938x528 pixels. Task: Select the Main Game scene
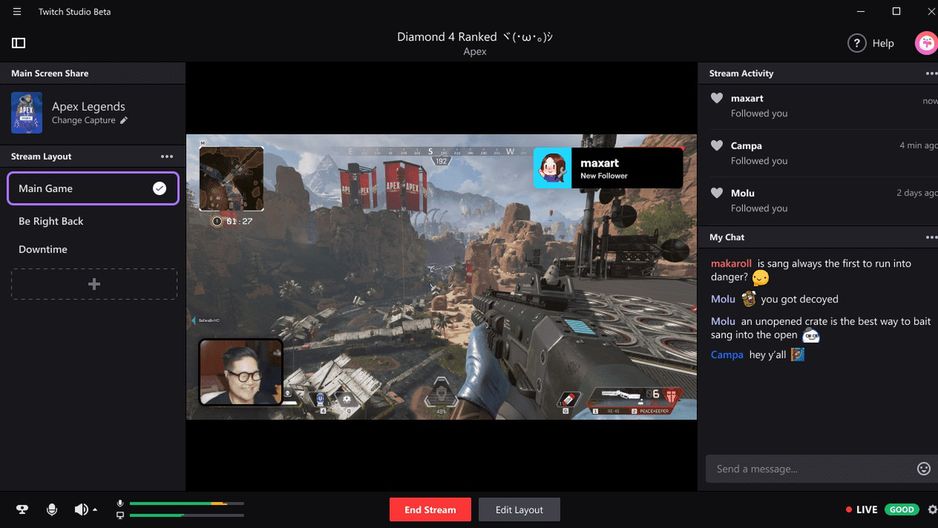point(93,188)
